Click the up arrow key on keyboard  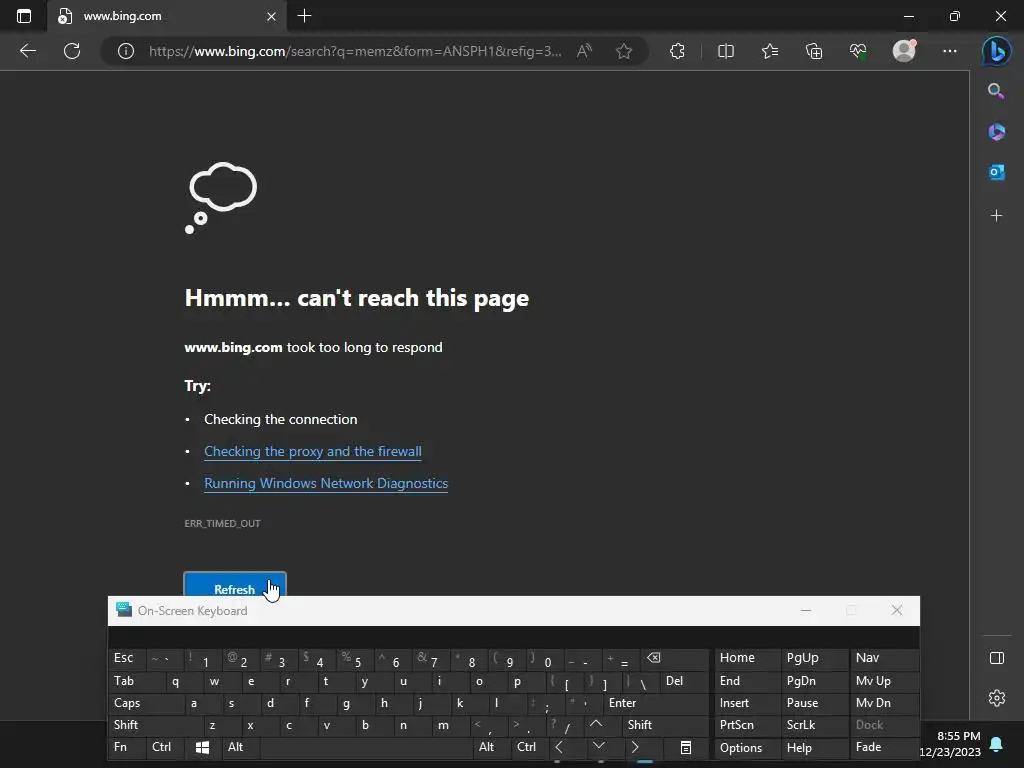click(x=596, y=725)
